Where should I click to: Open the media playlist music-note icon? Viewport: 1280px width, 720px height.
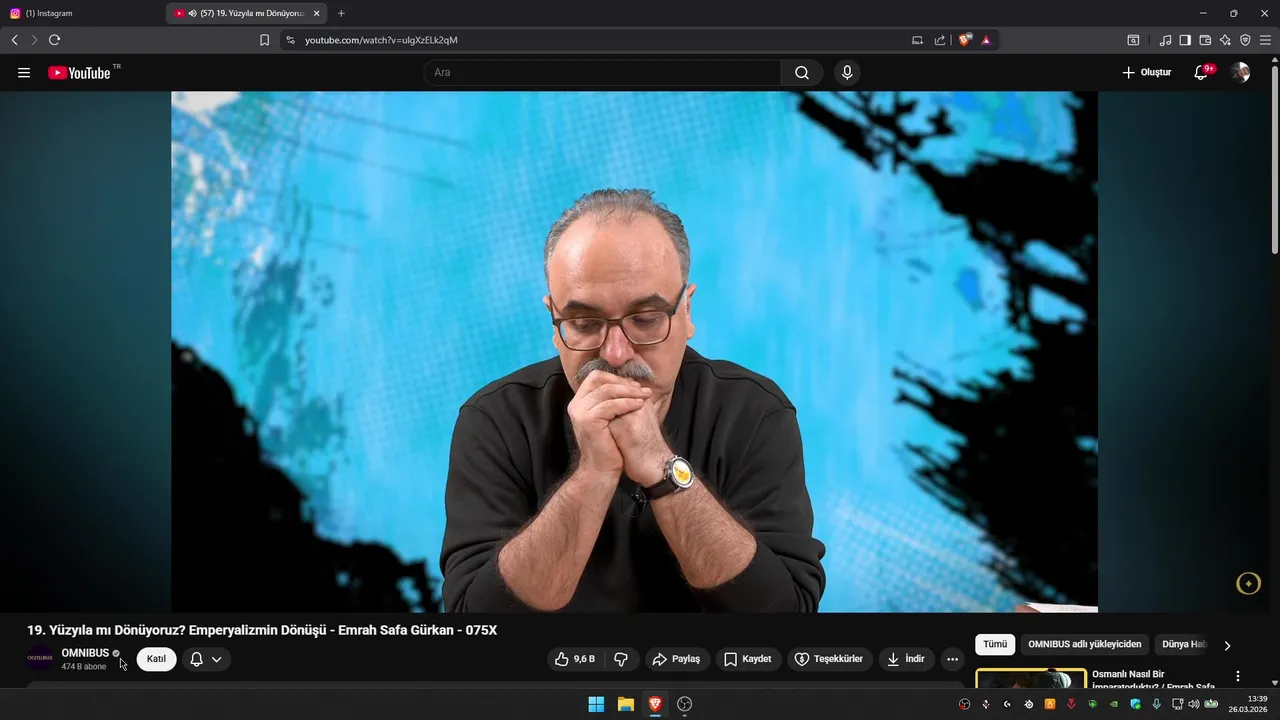pos(1165,40)
